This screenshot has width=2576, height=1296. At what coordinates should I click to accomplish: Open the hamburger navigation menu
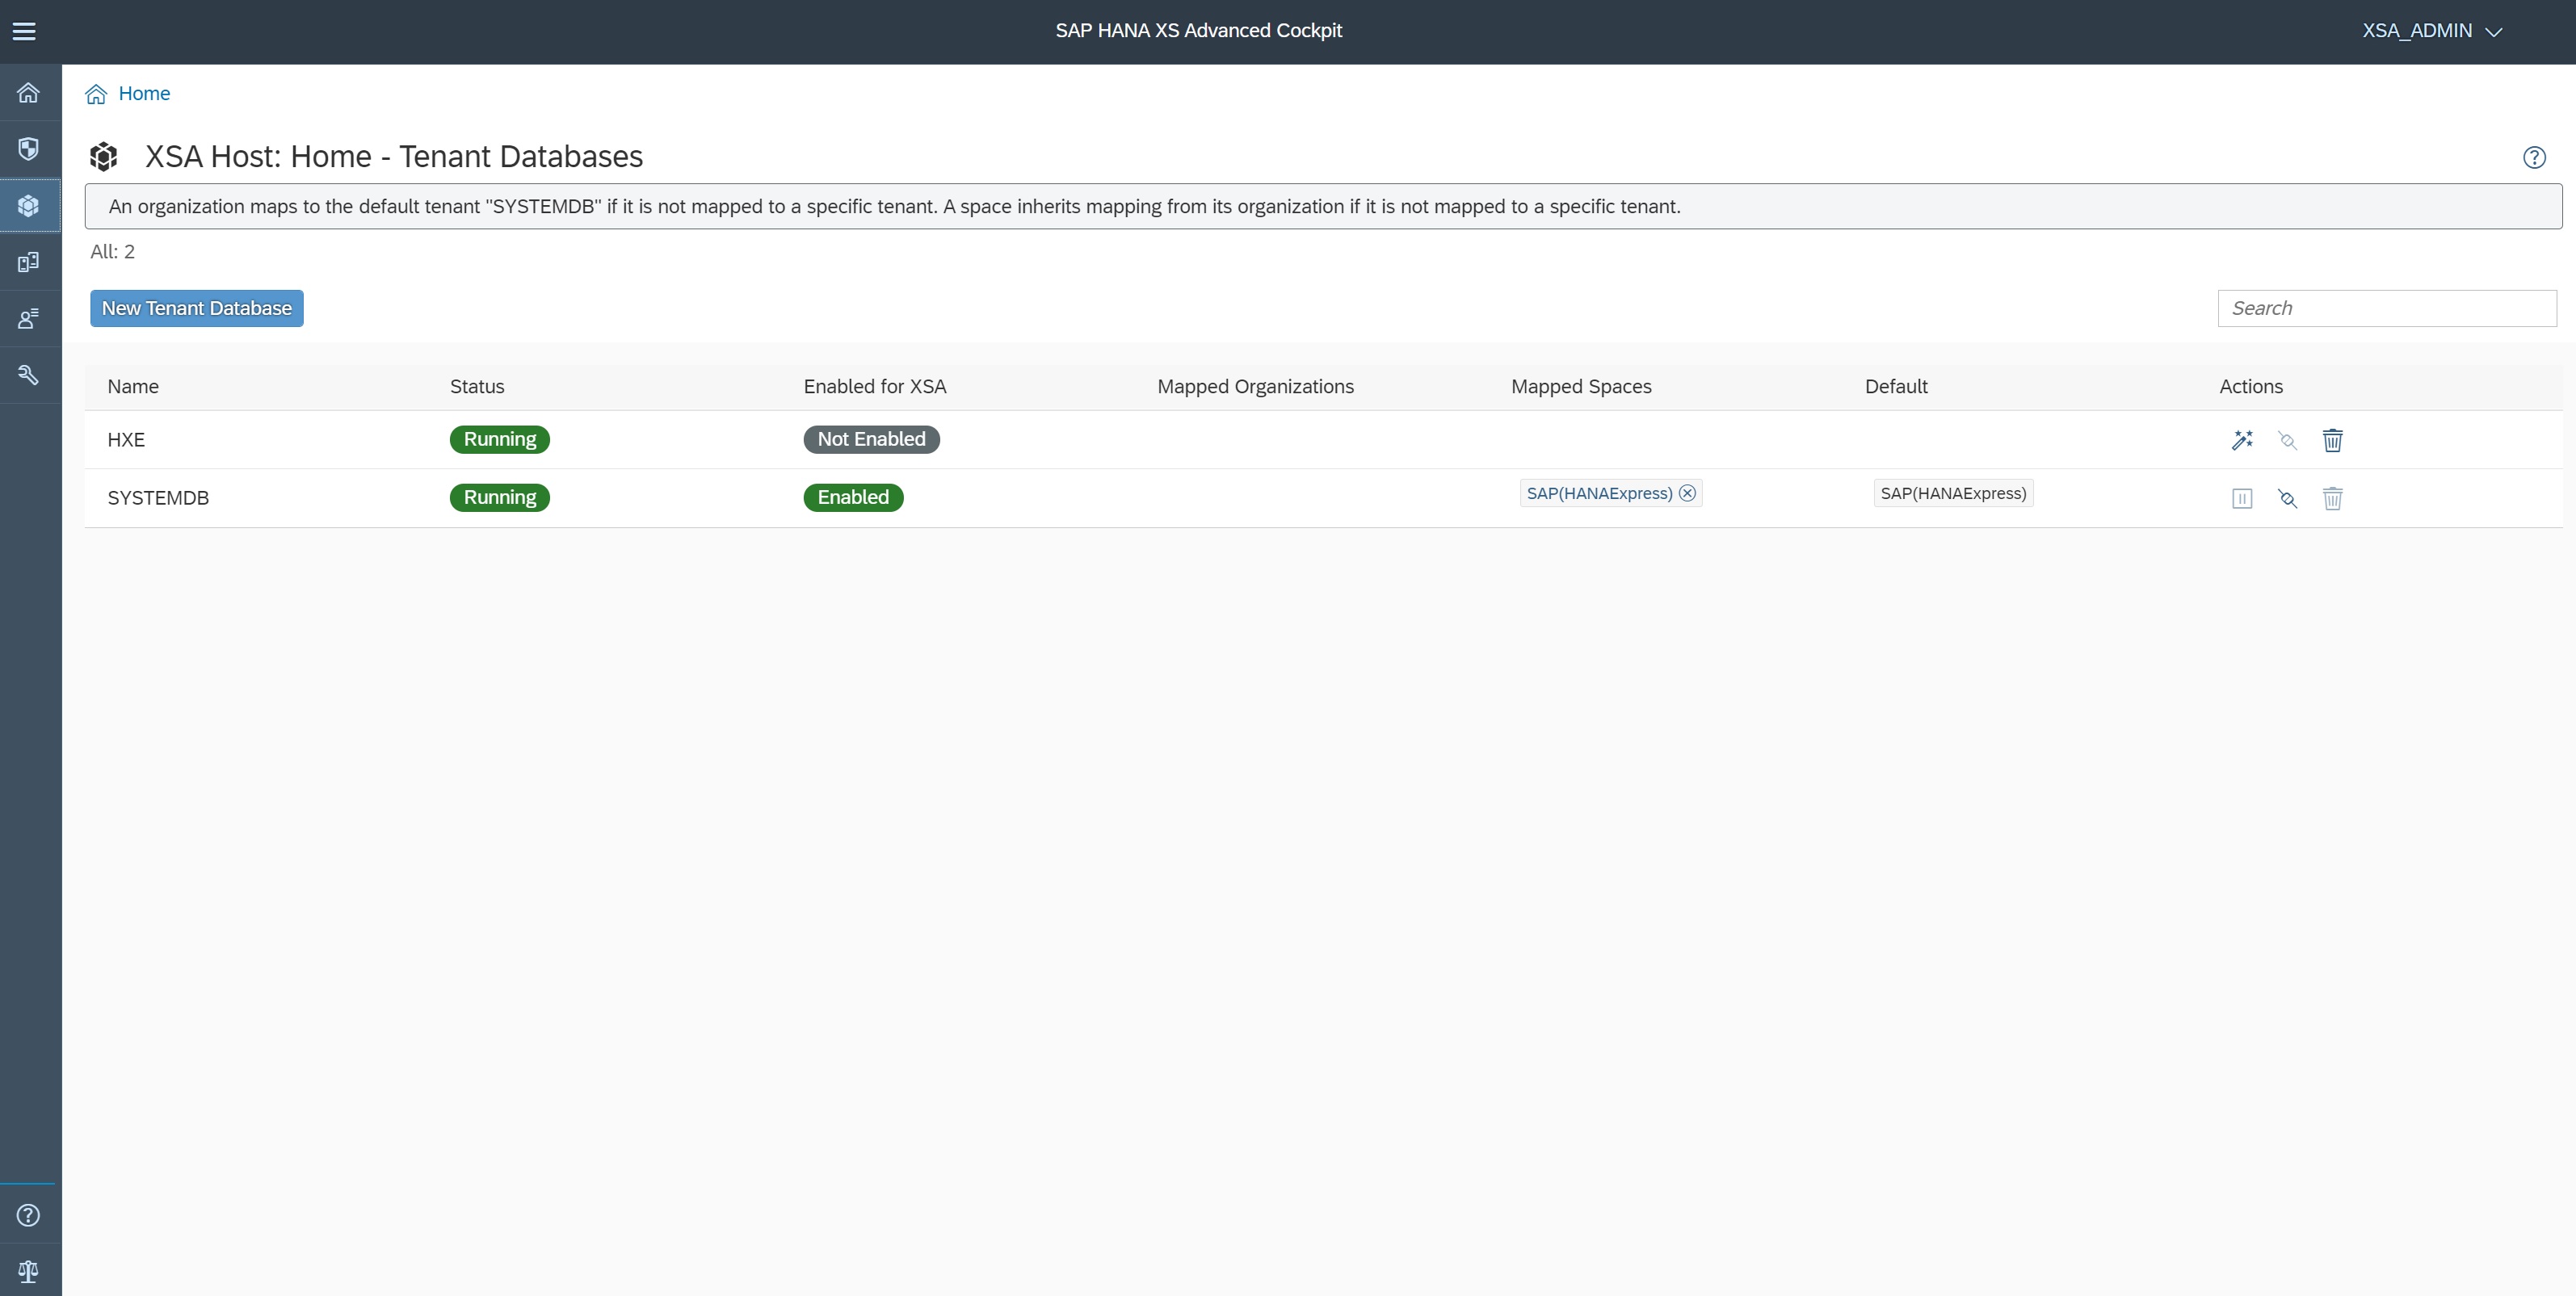(24, 31)
